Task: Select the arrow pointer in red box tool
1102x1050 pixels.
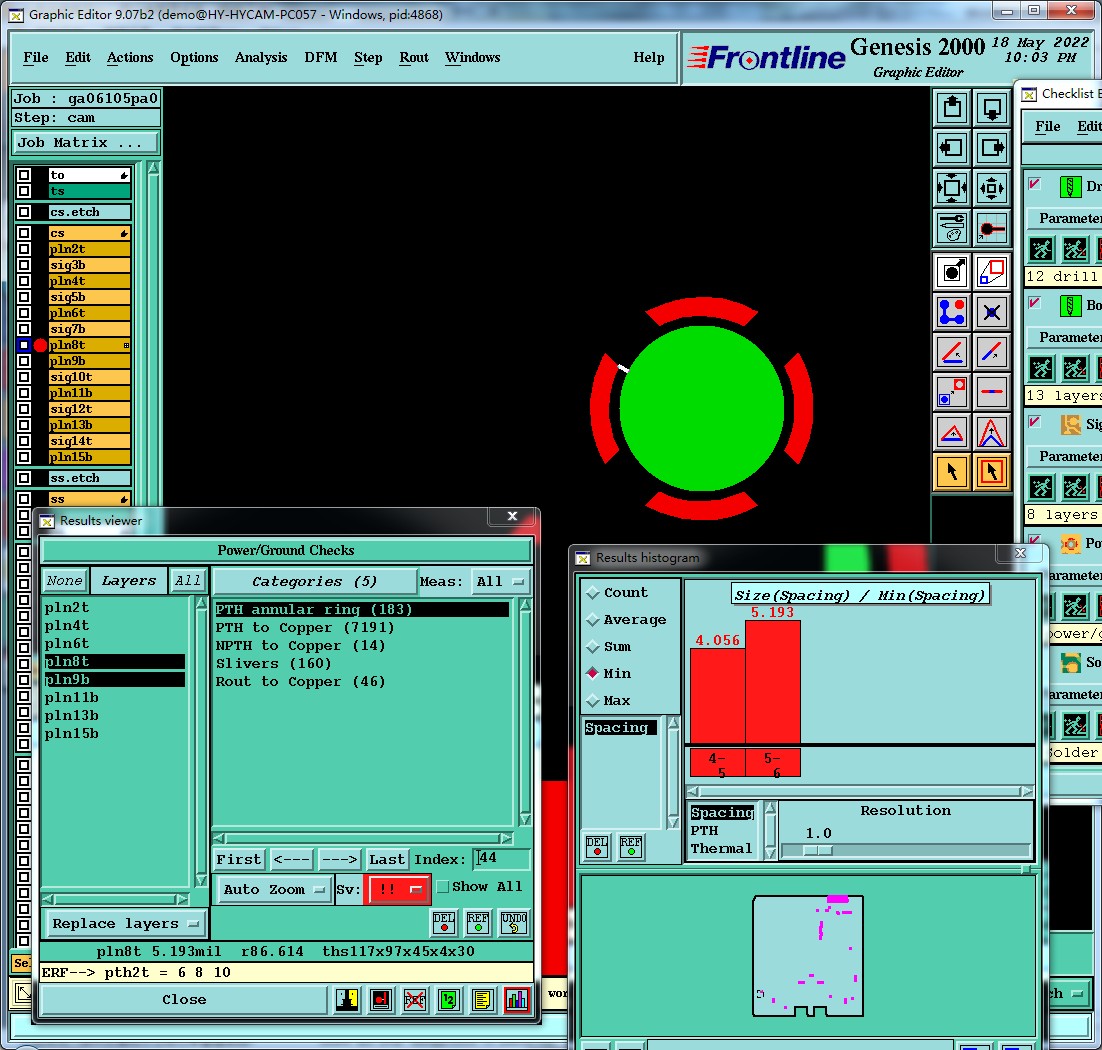Action: (x=992, y=472)
